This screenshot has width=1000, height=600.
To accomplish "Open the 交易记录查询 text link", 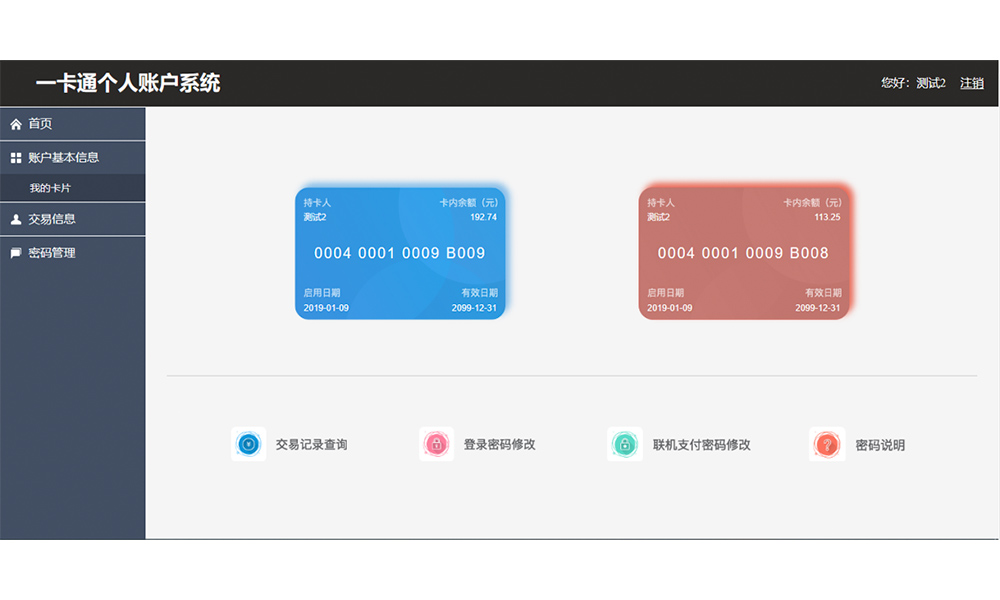I will point(311,445).
